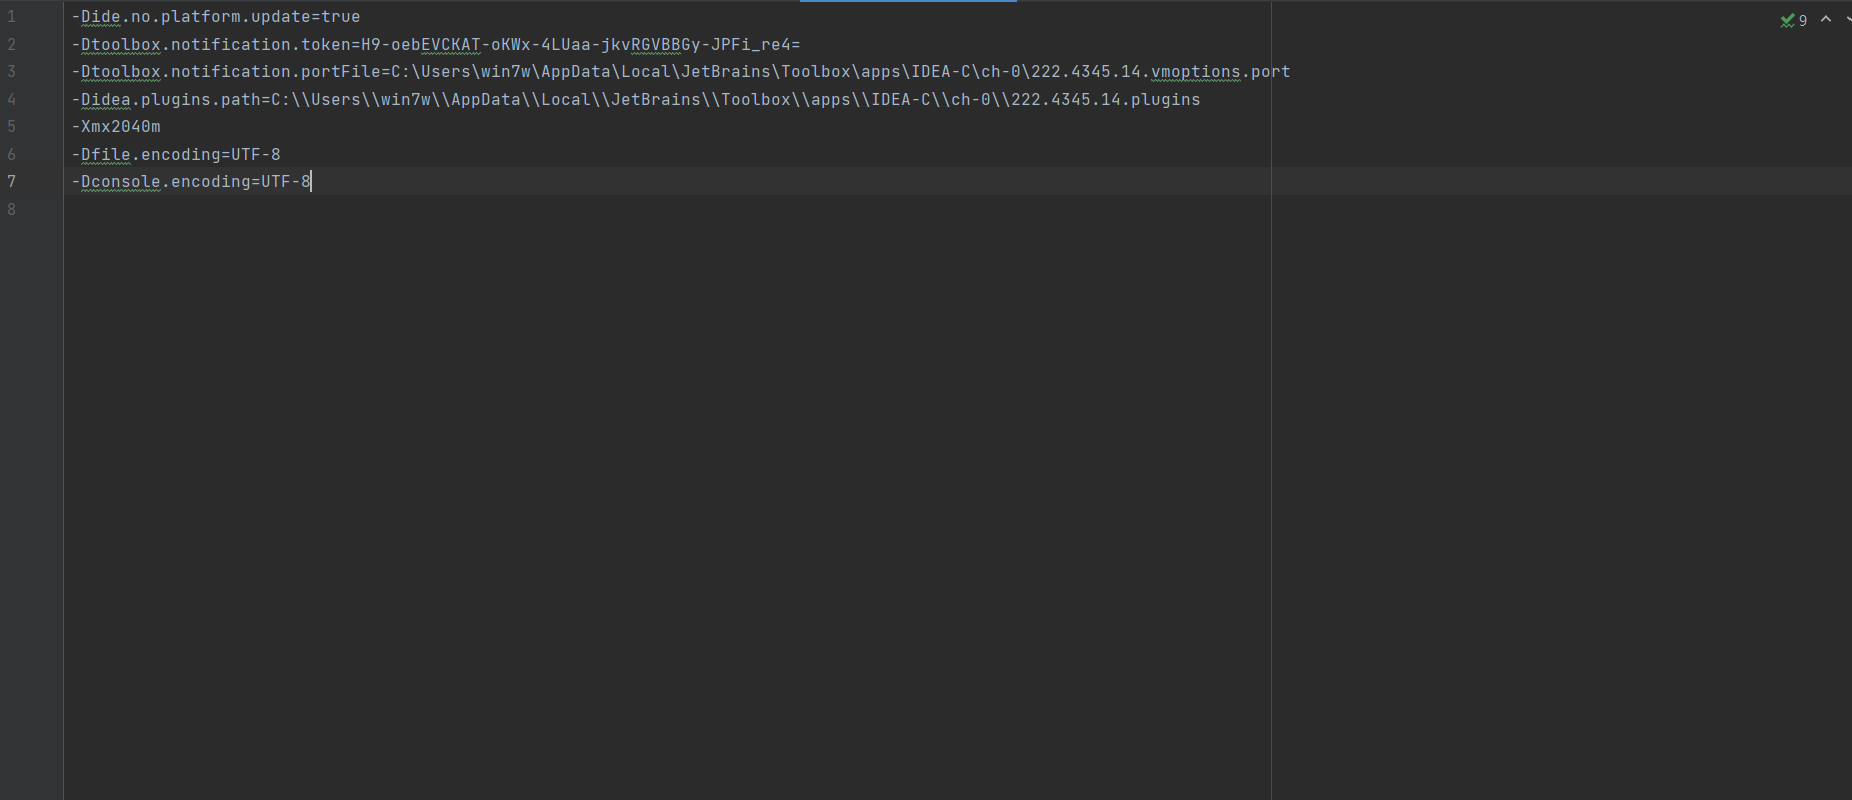Place cursor in the -Xmx2040m line
Screen dimensions: 1852x800
tap(116, 127)
